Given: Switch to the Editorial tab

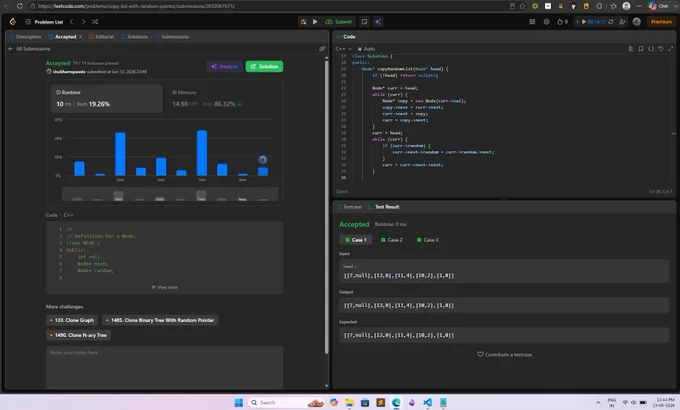Looking at the screenshot, I should [x=101, y=37].
